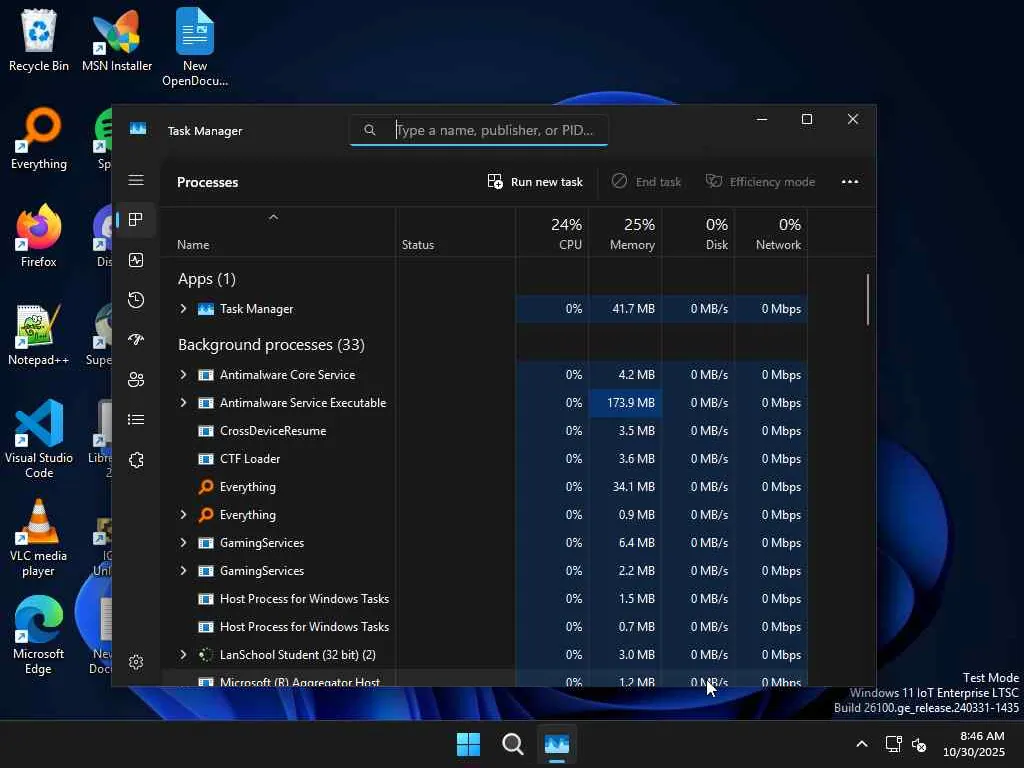Select Notepad++ desktop shortcut
1024x768 pixels.
coord(39,335)
